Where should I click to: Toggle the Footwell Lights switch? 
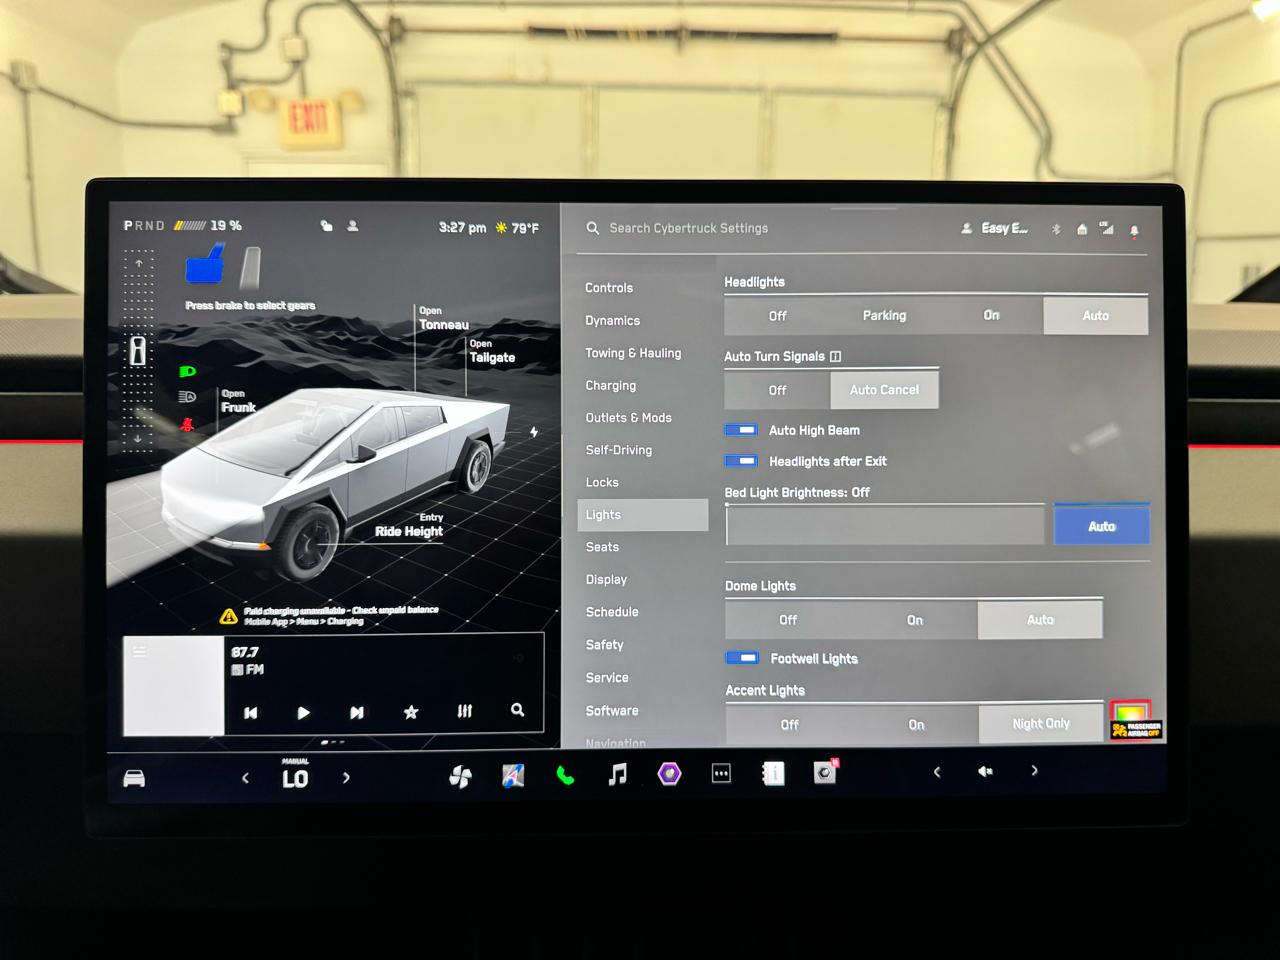(x=742, y=658)
